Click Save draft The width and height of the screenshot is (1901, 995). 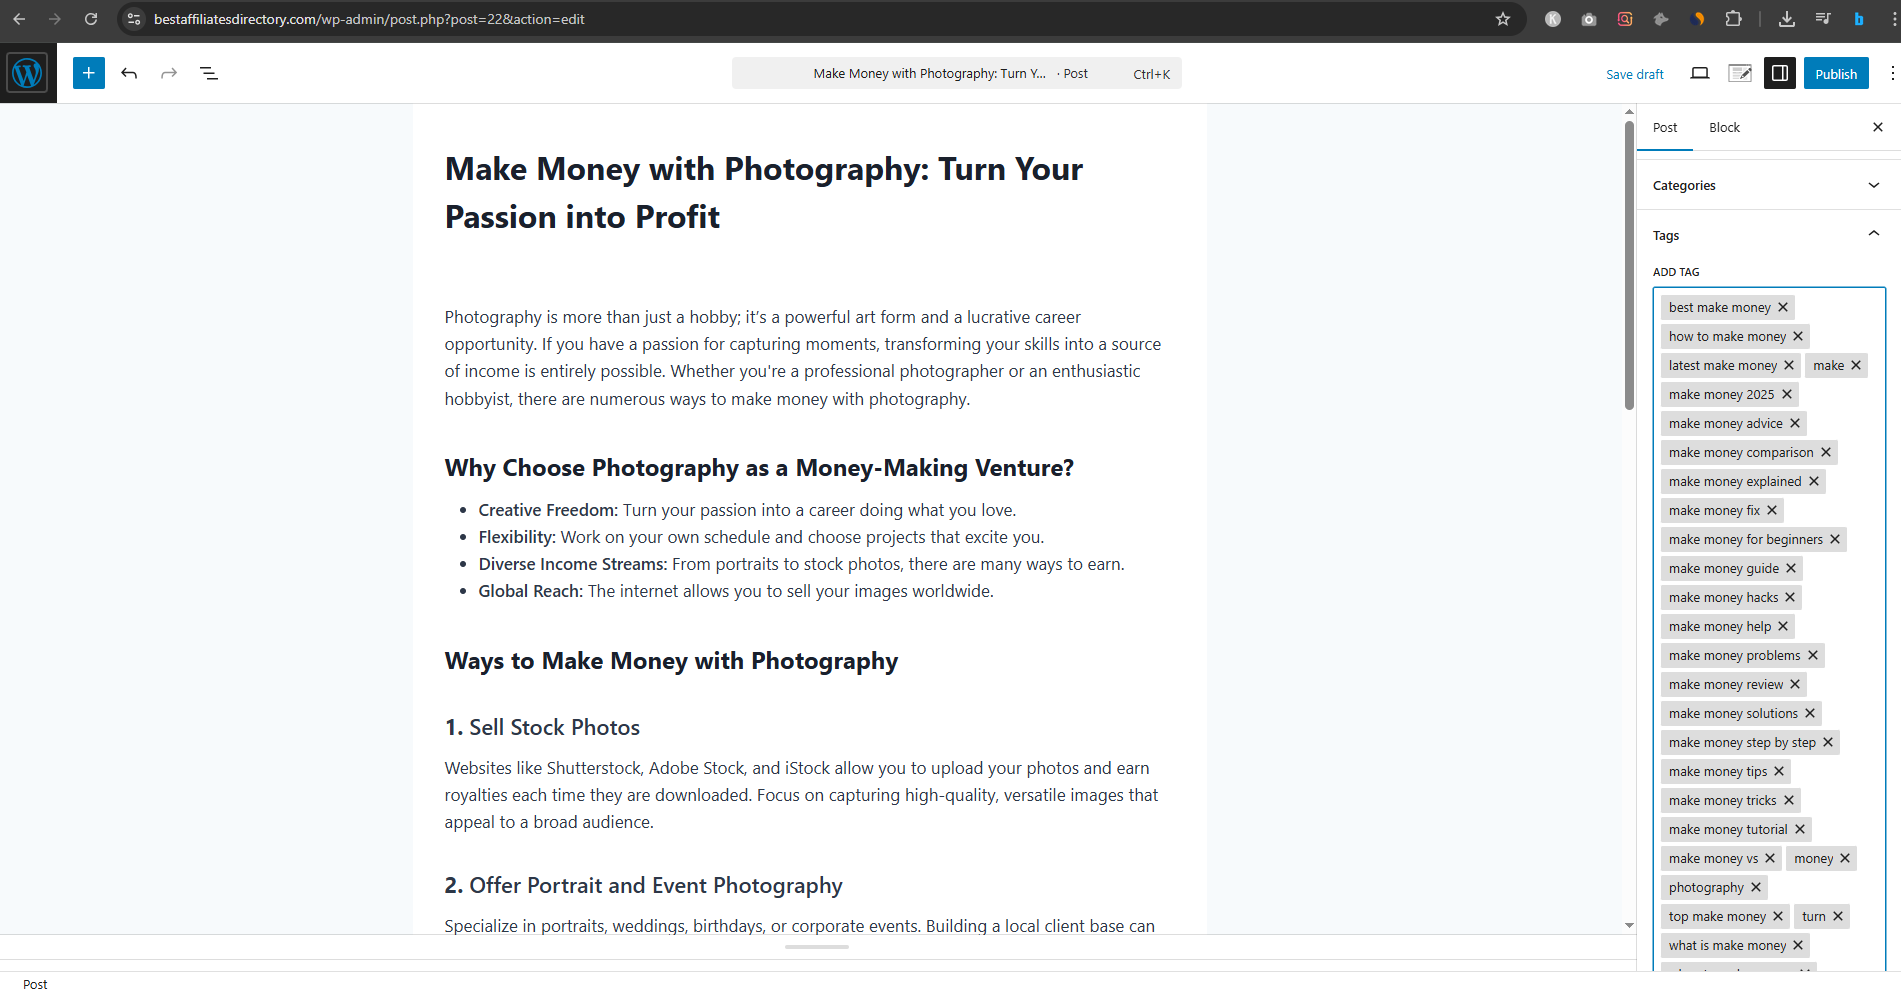pyautogui.click(x=1634, y=73)
